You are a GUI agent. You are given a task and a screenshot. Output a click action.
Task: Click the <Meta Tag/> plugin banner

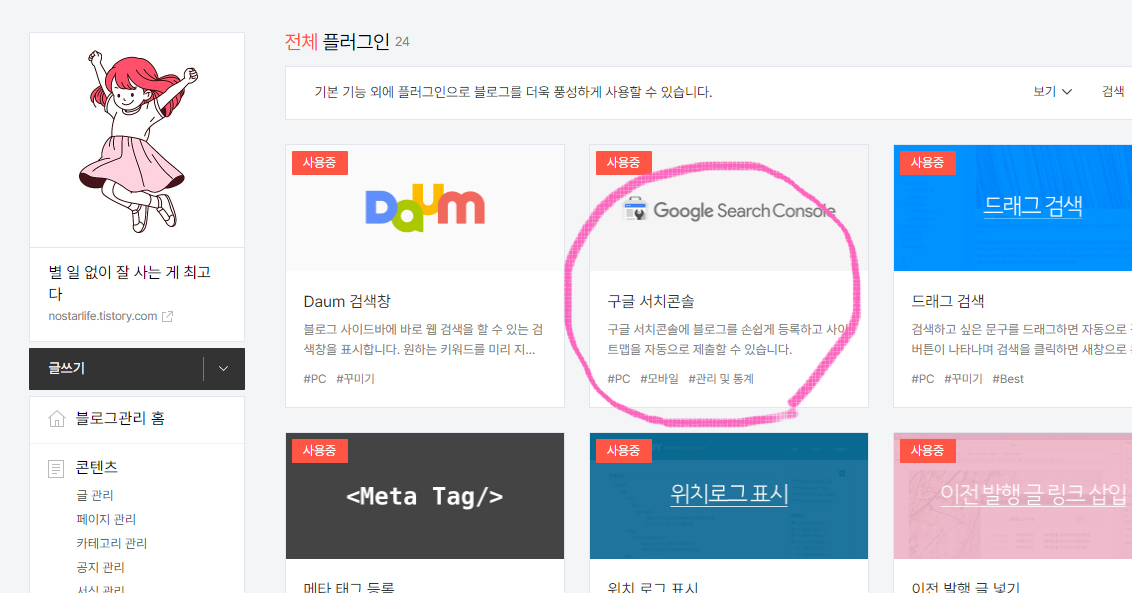tap(424, 496)
